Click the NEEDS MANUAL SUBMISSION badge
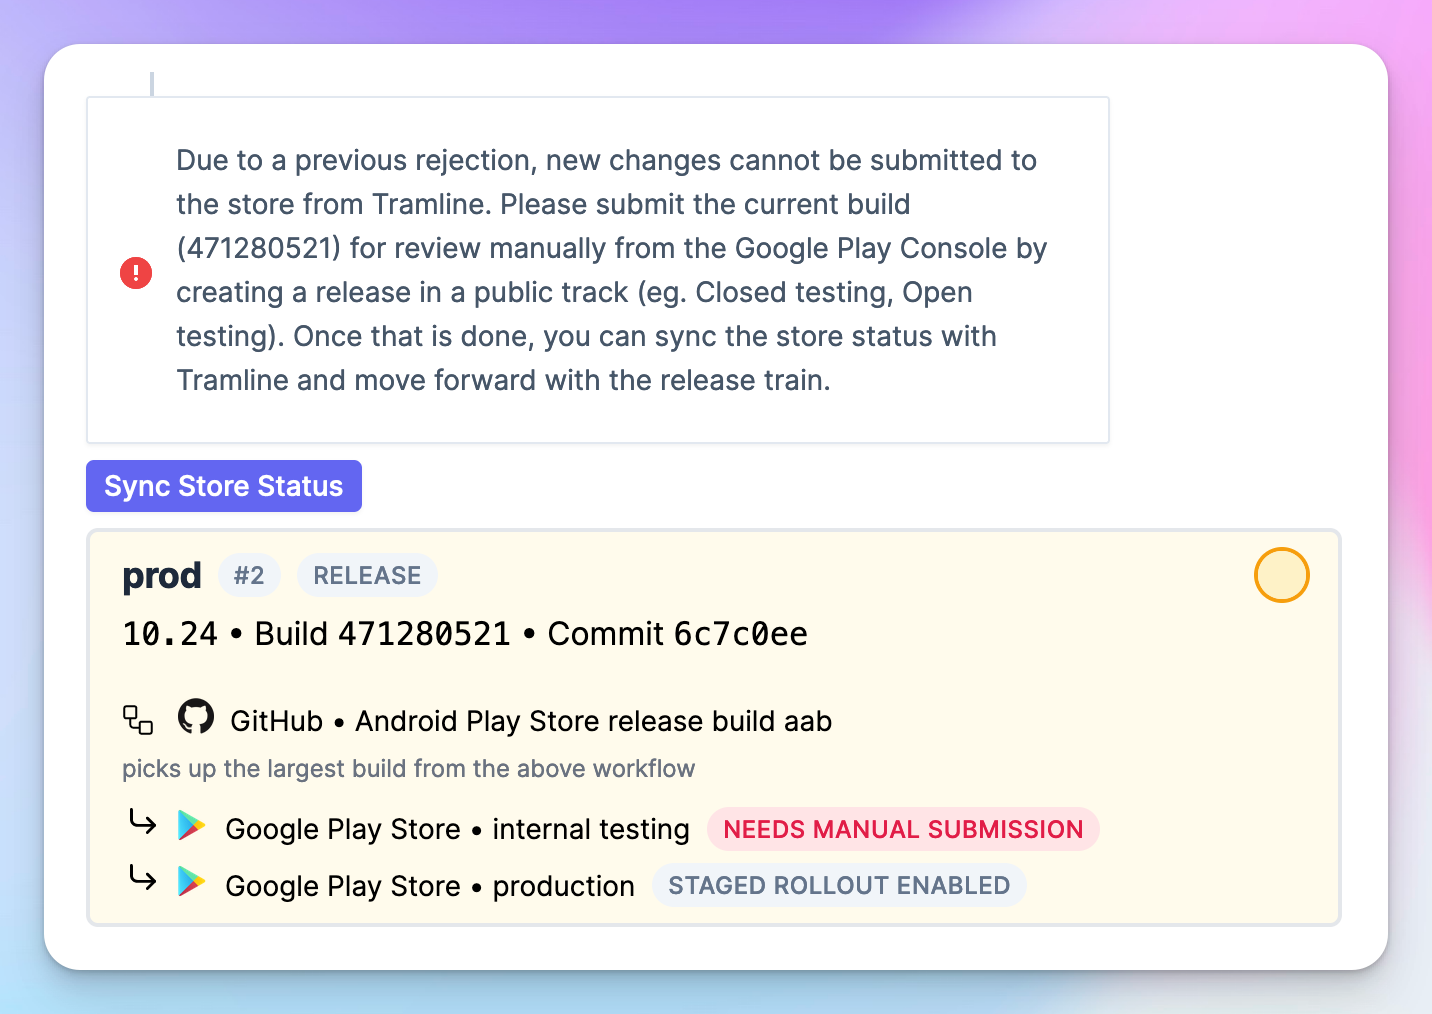The height and width of the screenshot is (1014, 1432). click(903, 829)
